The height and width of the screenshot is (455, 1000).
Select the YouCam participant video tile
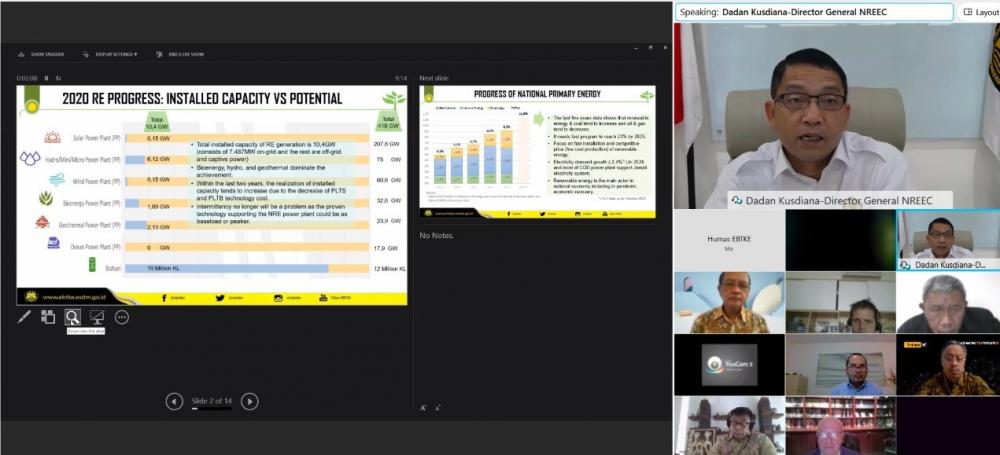pyautogui.click(x=727, y=365)
